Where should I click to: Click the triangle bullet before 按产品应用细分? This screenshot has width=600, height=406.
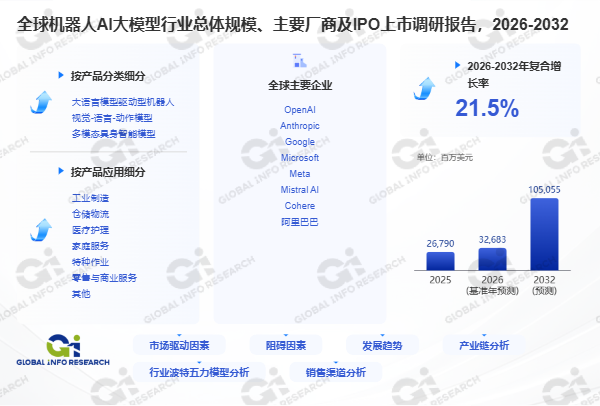[60, 171]
